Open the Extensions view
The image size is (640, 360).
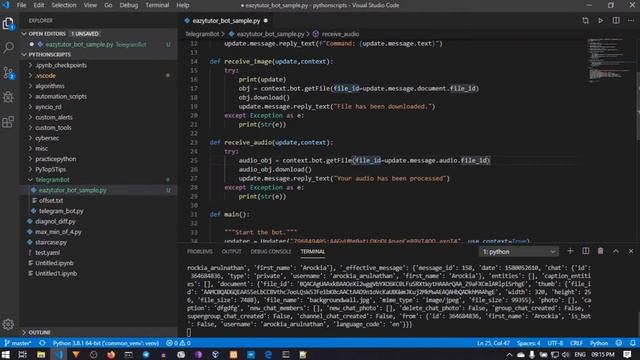[x=8, y=122]
